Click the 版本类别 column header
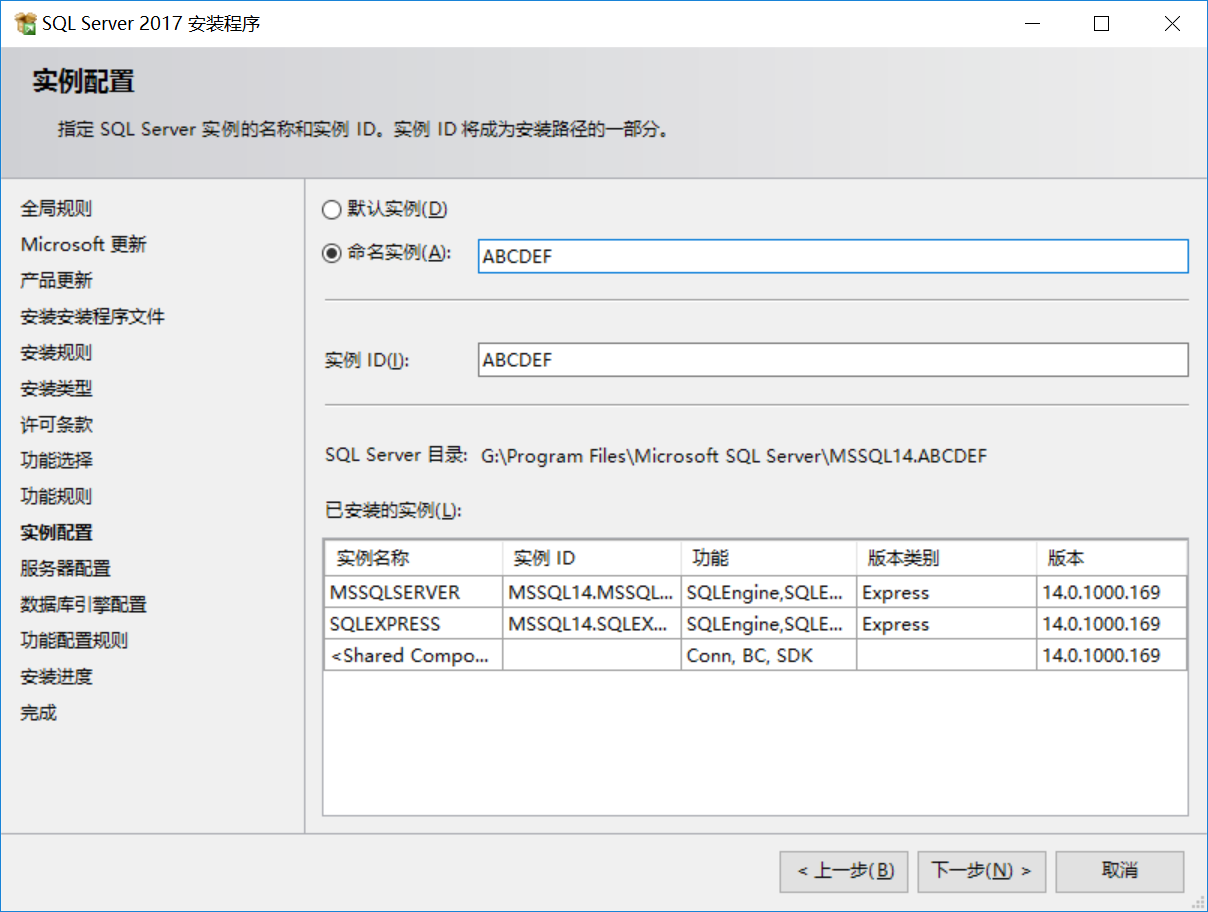1208x912 pixels. click(x=947, y=558)
